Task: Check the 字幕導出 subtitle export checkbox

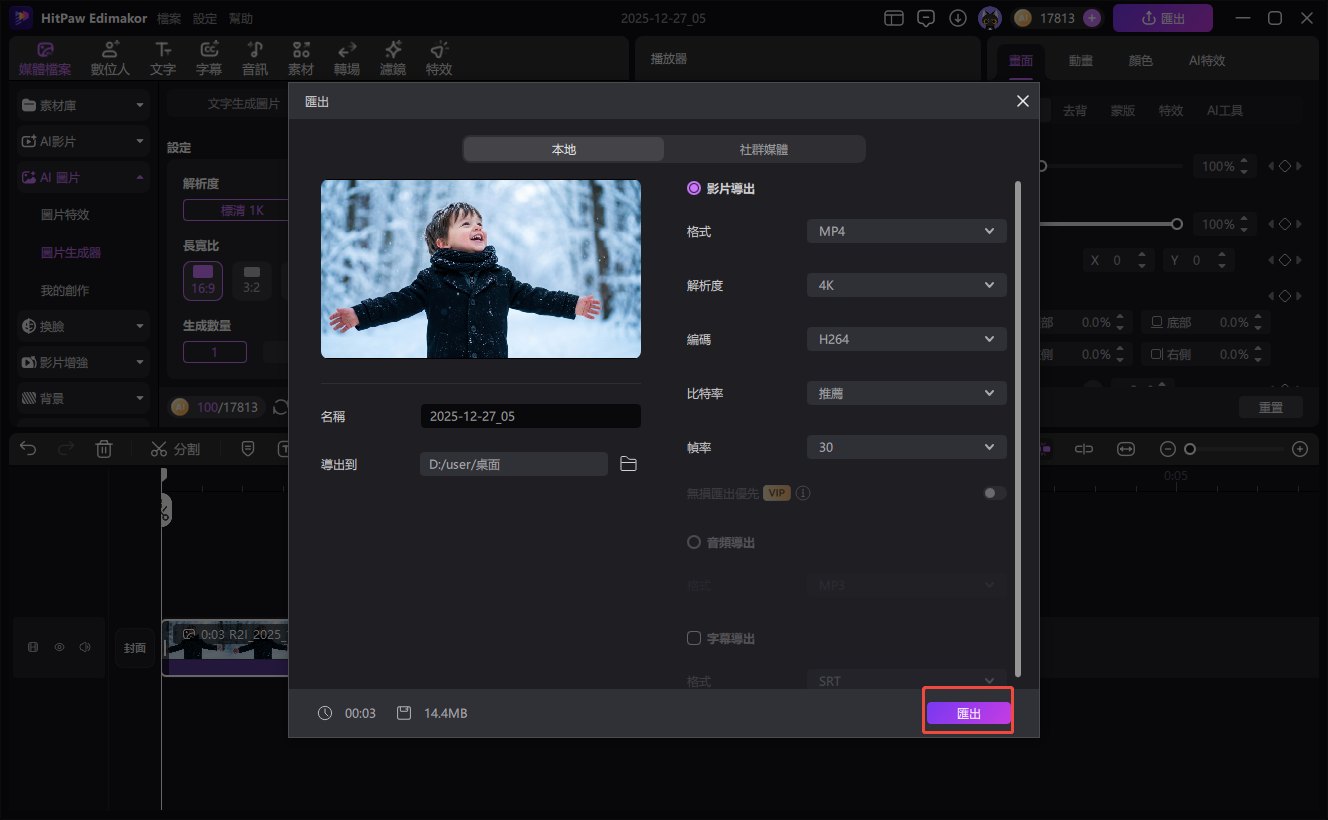Action: tap(694, 638)
